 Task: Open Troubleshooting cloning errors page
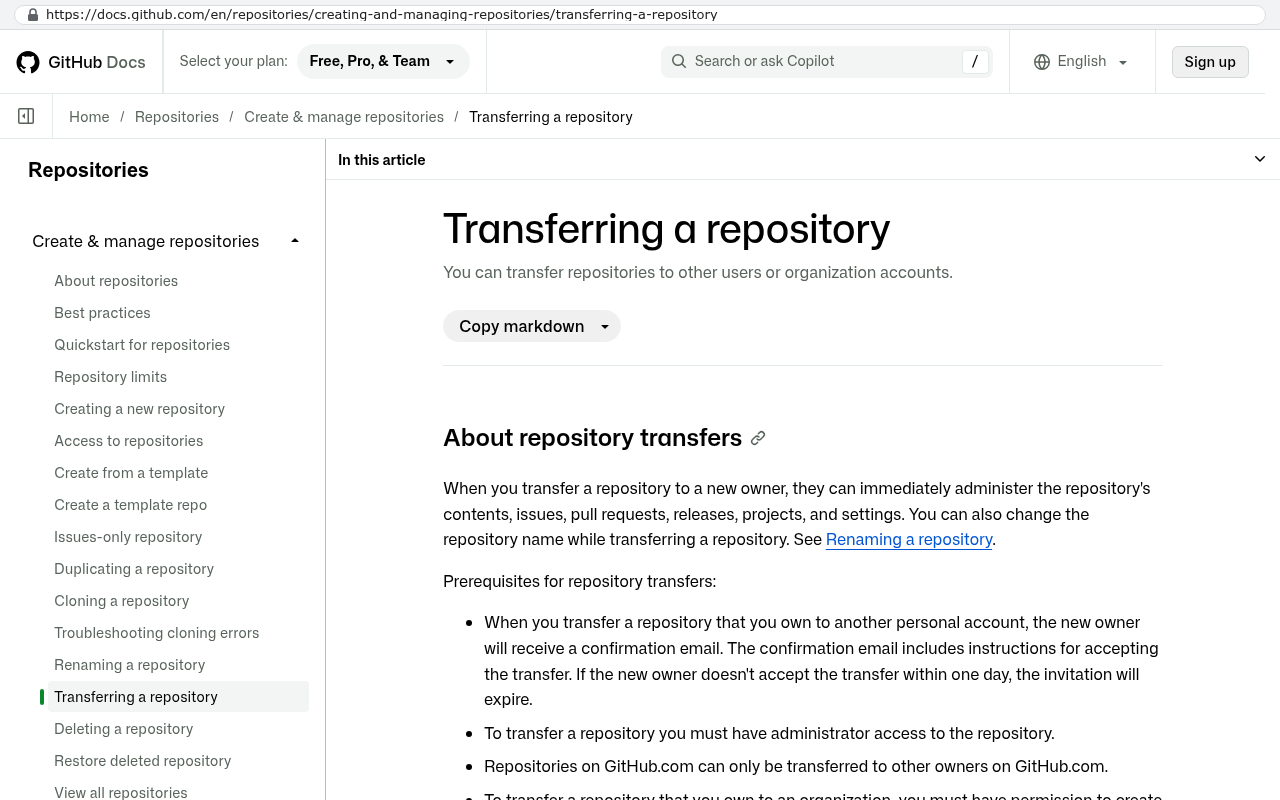point(156,633)
